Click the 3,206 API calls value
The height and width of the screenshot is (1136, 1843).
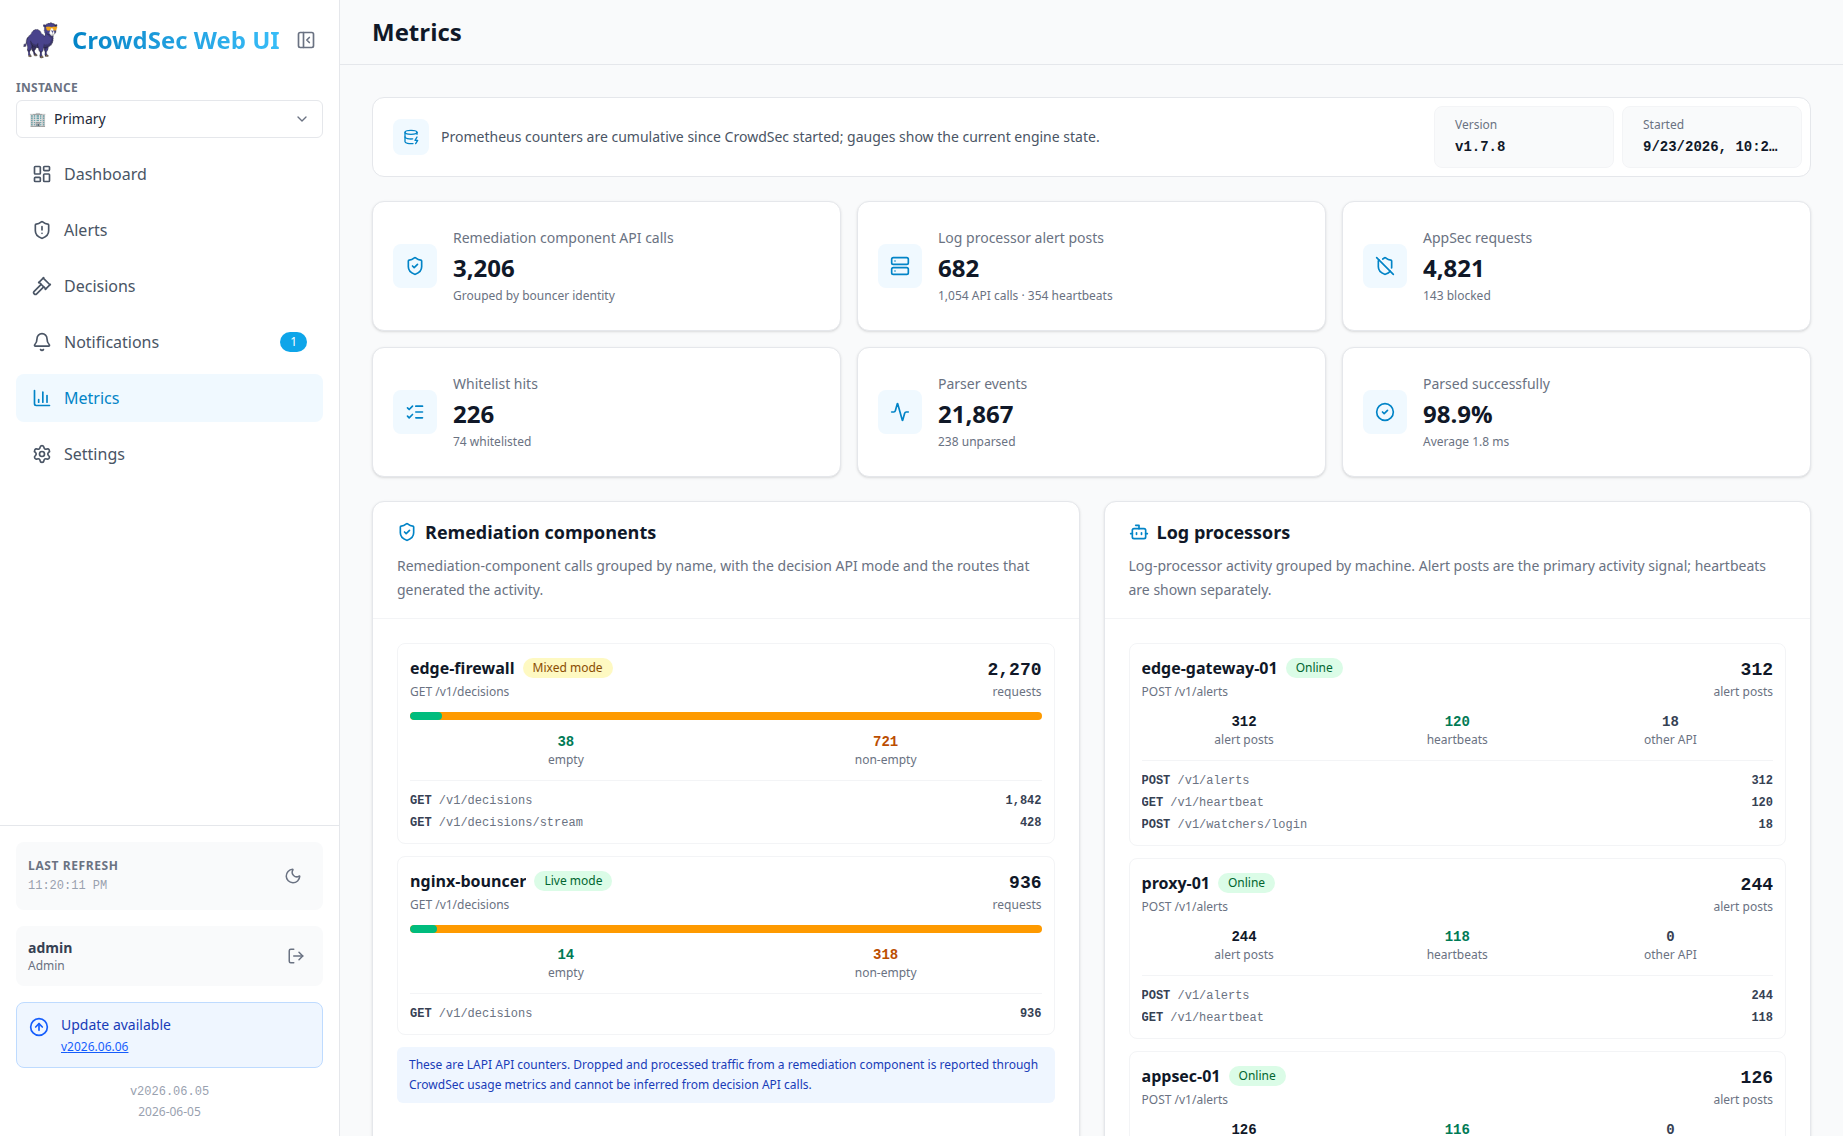pyautogui.click(x=484, y=269)
